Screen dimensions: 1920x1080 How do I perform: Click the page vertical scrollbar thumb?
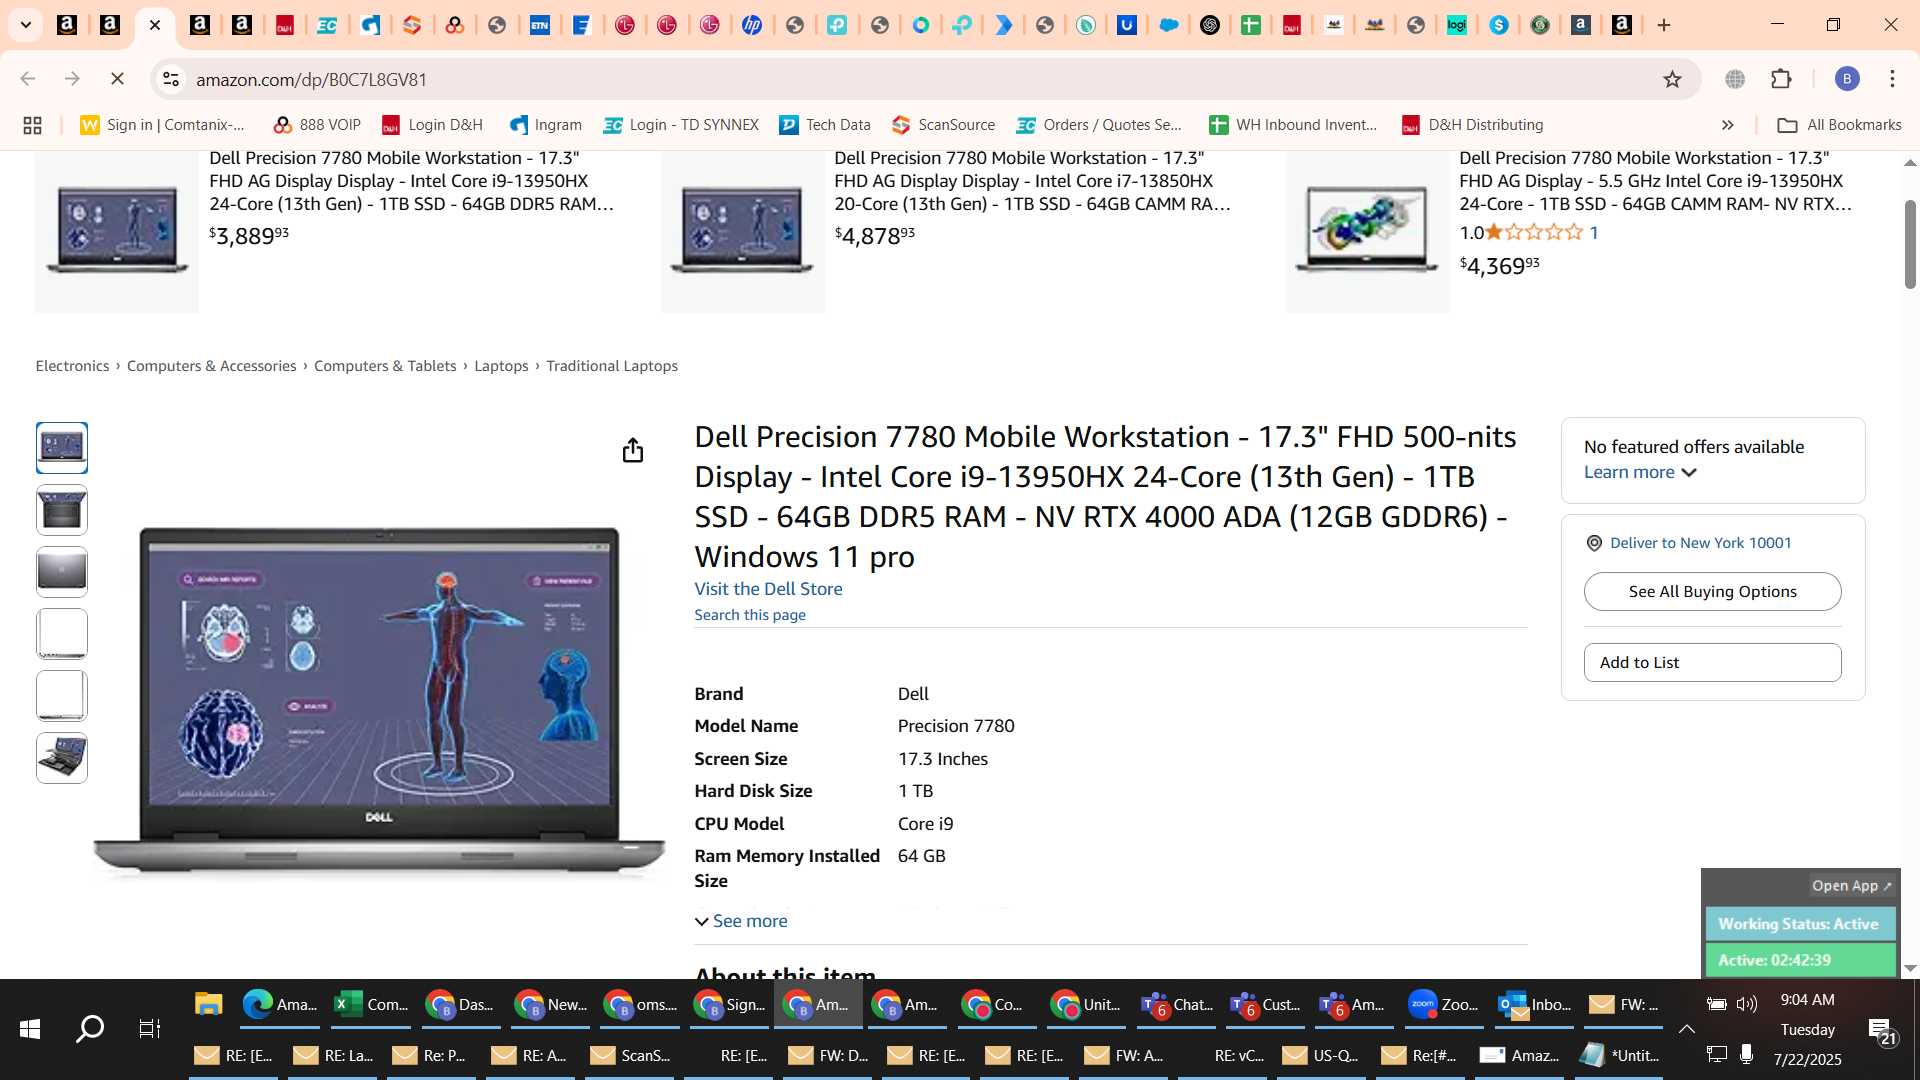click(1910, 245)
